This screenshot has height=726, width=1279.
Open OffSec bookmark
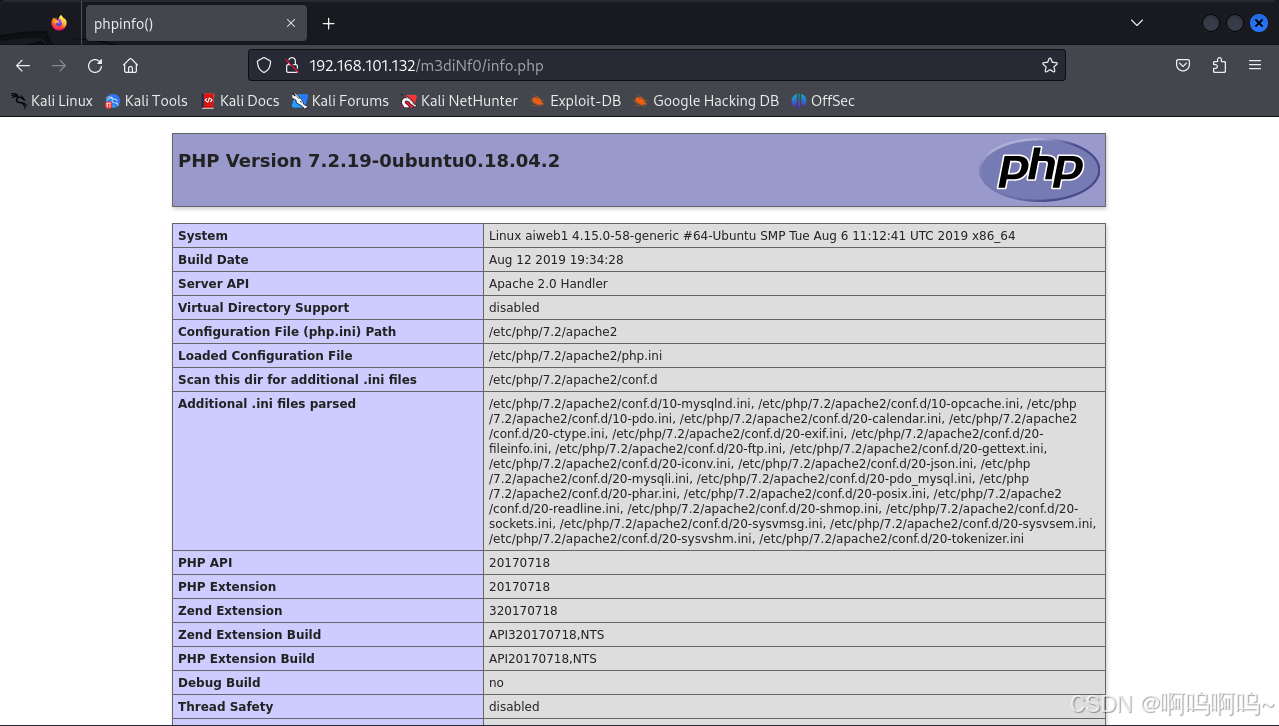tap(823, 100)
